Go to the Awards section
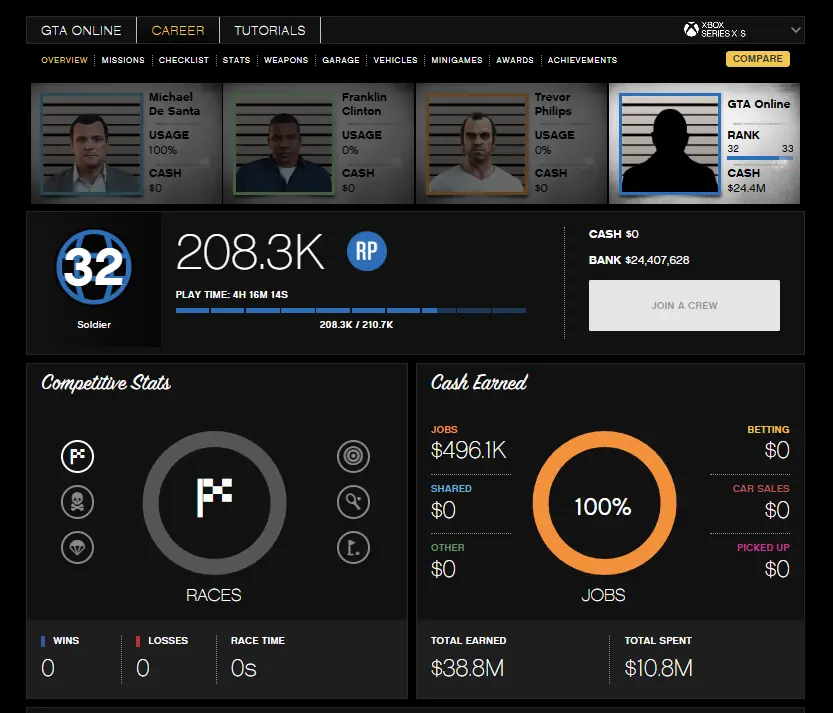 point(515,60)
